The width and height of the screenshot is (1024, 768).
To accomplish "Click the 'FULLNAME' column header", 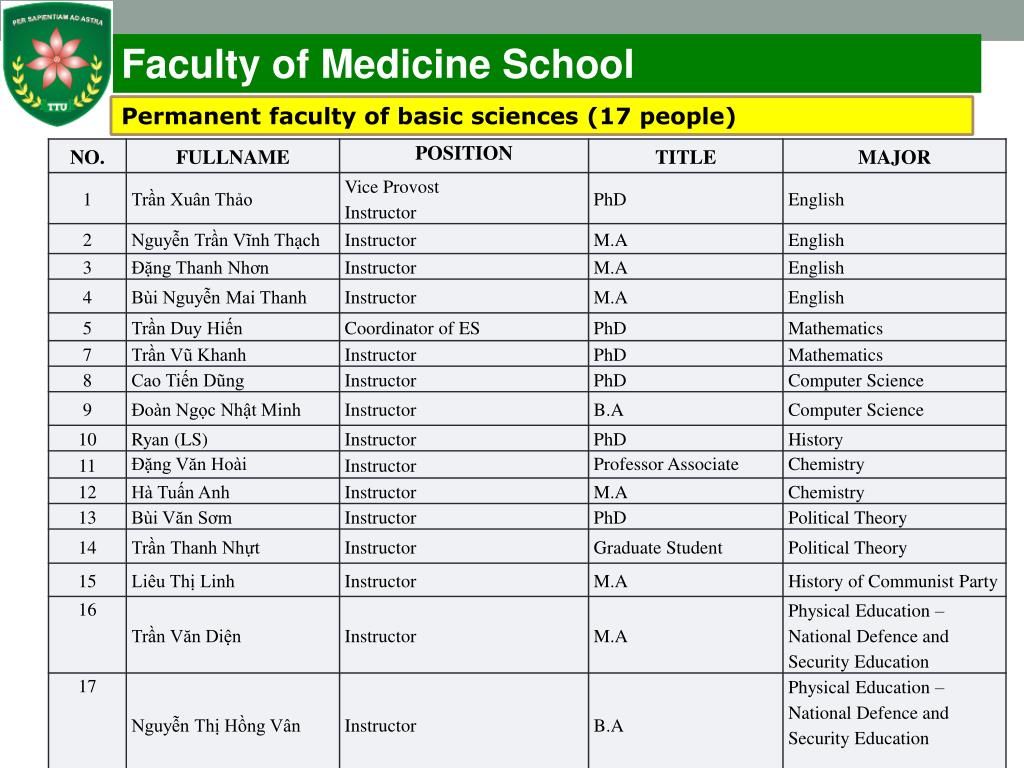I will pos(232,157).
